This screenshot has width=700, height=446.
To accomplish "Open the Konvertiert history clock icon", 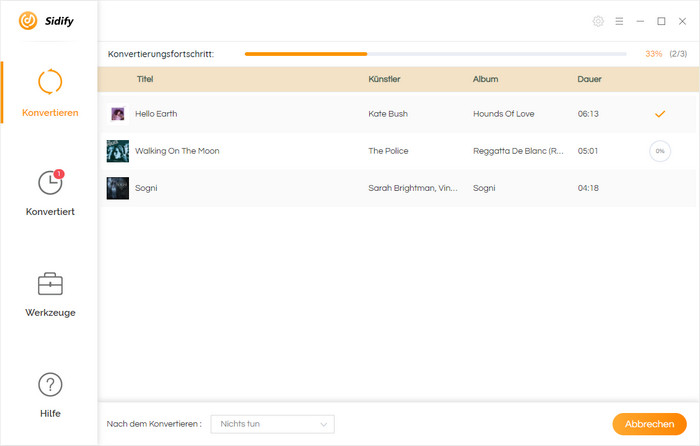I will coord(50,183).
